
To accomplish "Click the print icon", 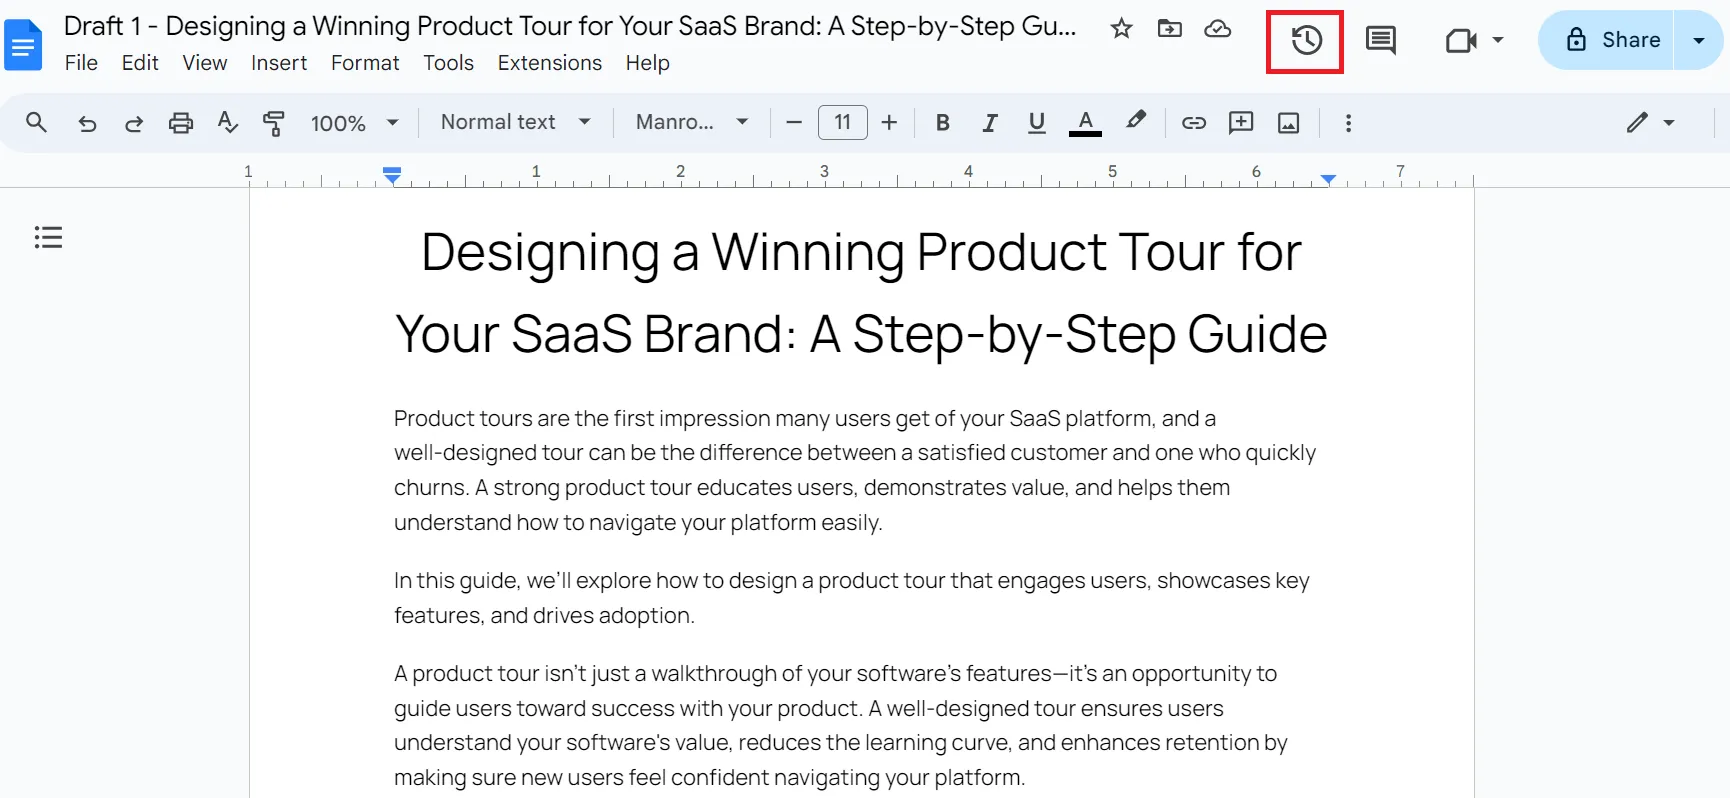I will coord(181,123).
